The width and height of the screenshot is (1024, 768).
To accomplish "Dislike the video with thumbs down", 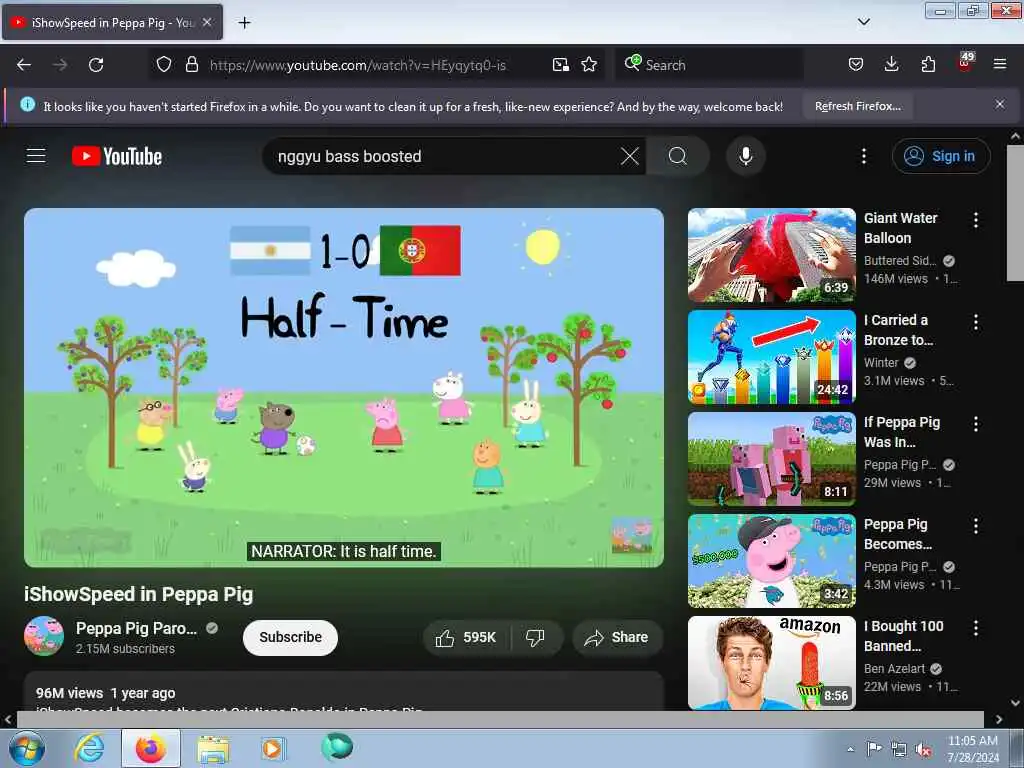I will [536, 637].
